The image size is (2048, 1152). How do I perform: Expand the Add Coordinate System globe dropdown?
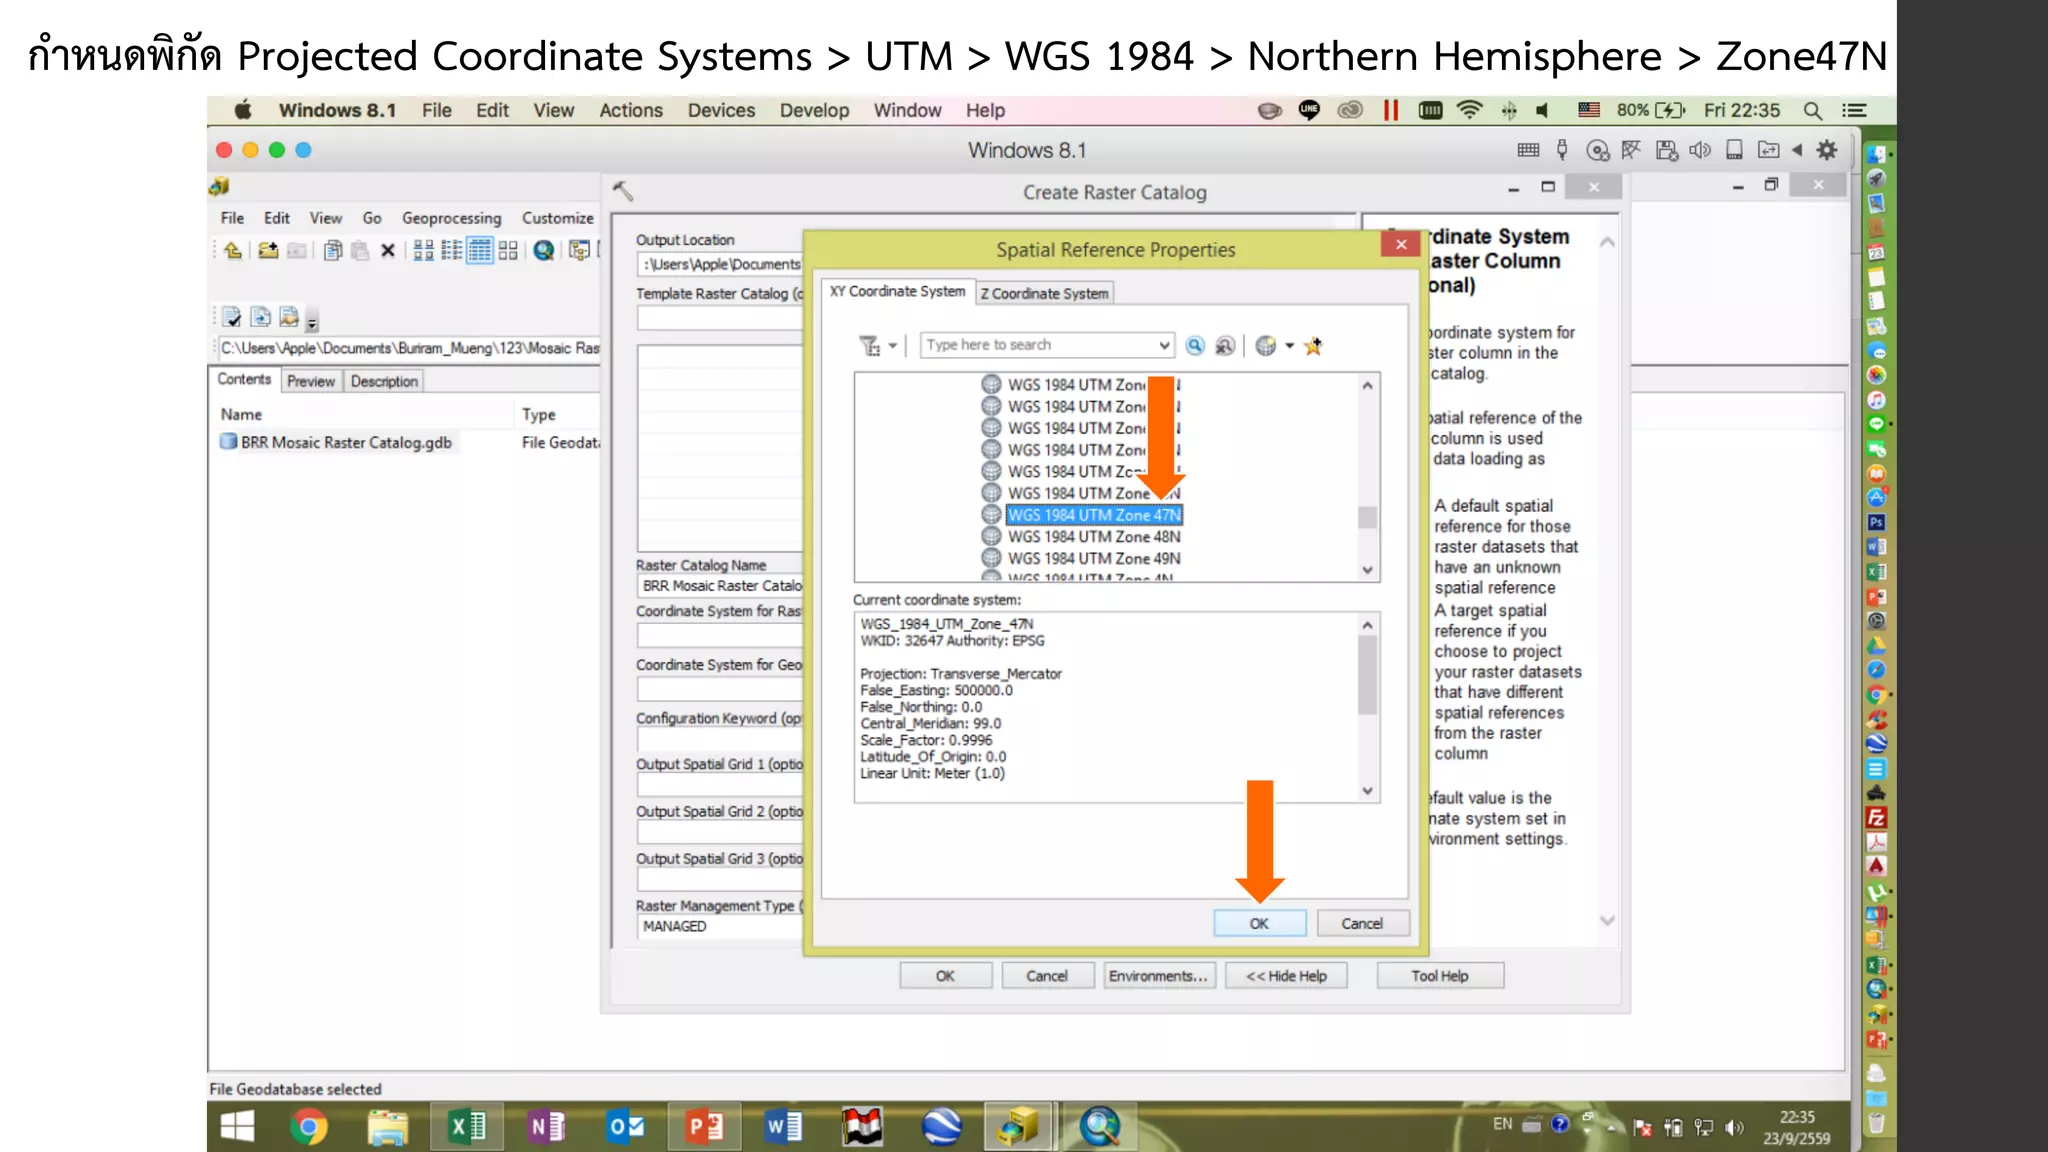pos(1290,346)
